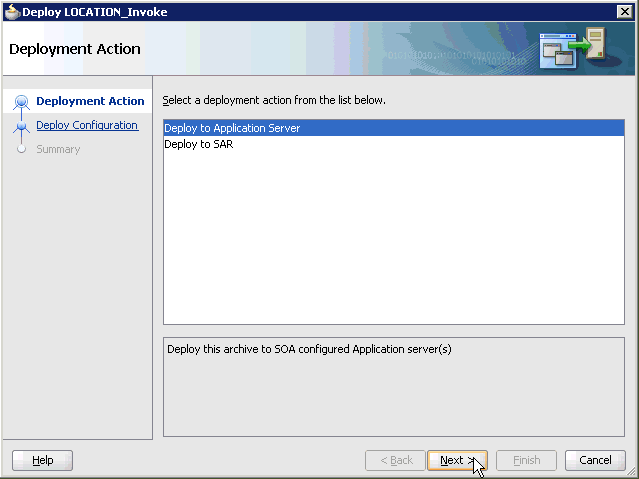This screenshot has width=639, height=479.
Task: Select Deploy to Application Server
Action: tap(394, 128)
